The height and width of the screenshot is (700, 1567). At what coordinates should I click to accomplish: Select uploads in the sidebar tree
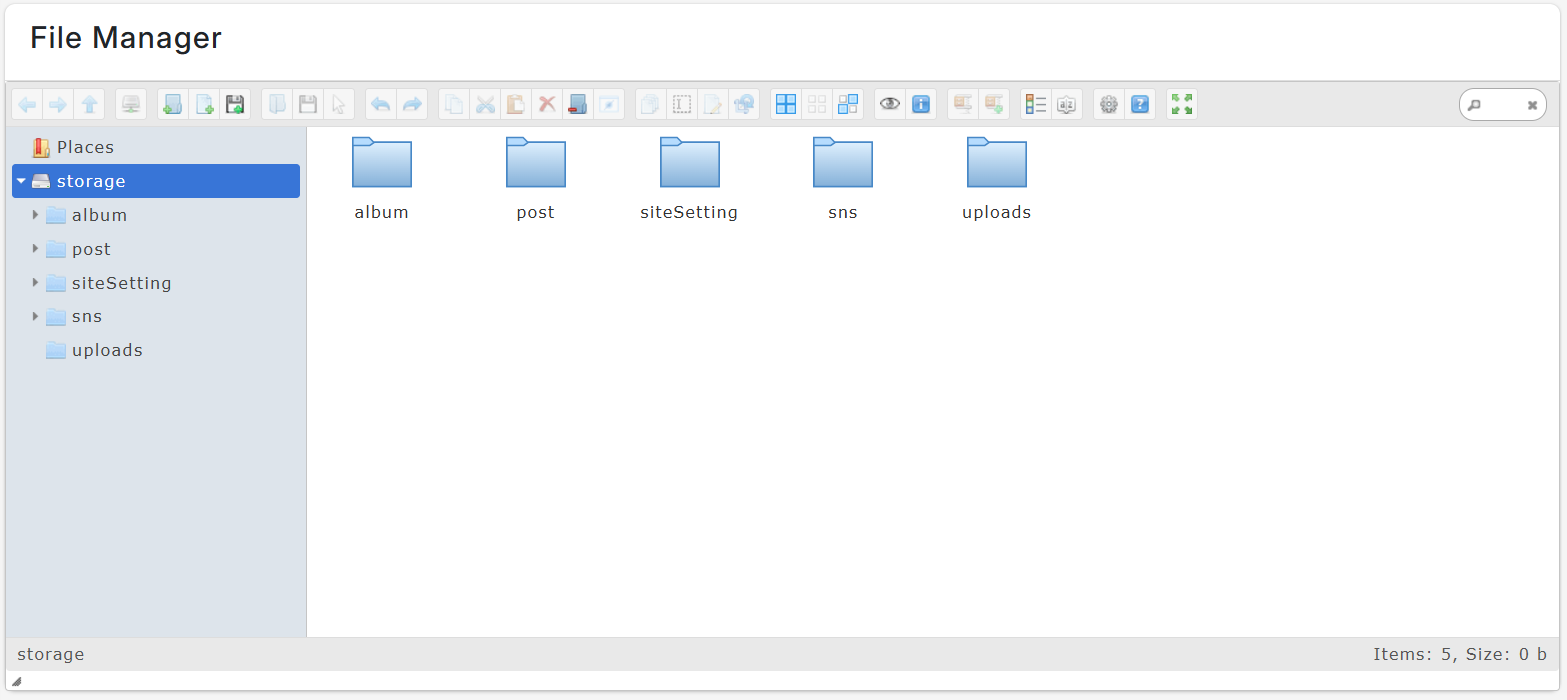coord(156,350)
